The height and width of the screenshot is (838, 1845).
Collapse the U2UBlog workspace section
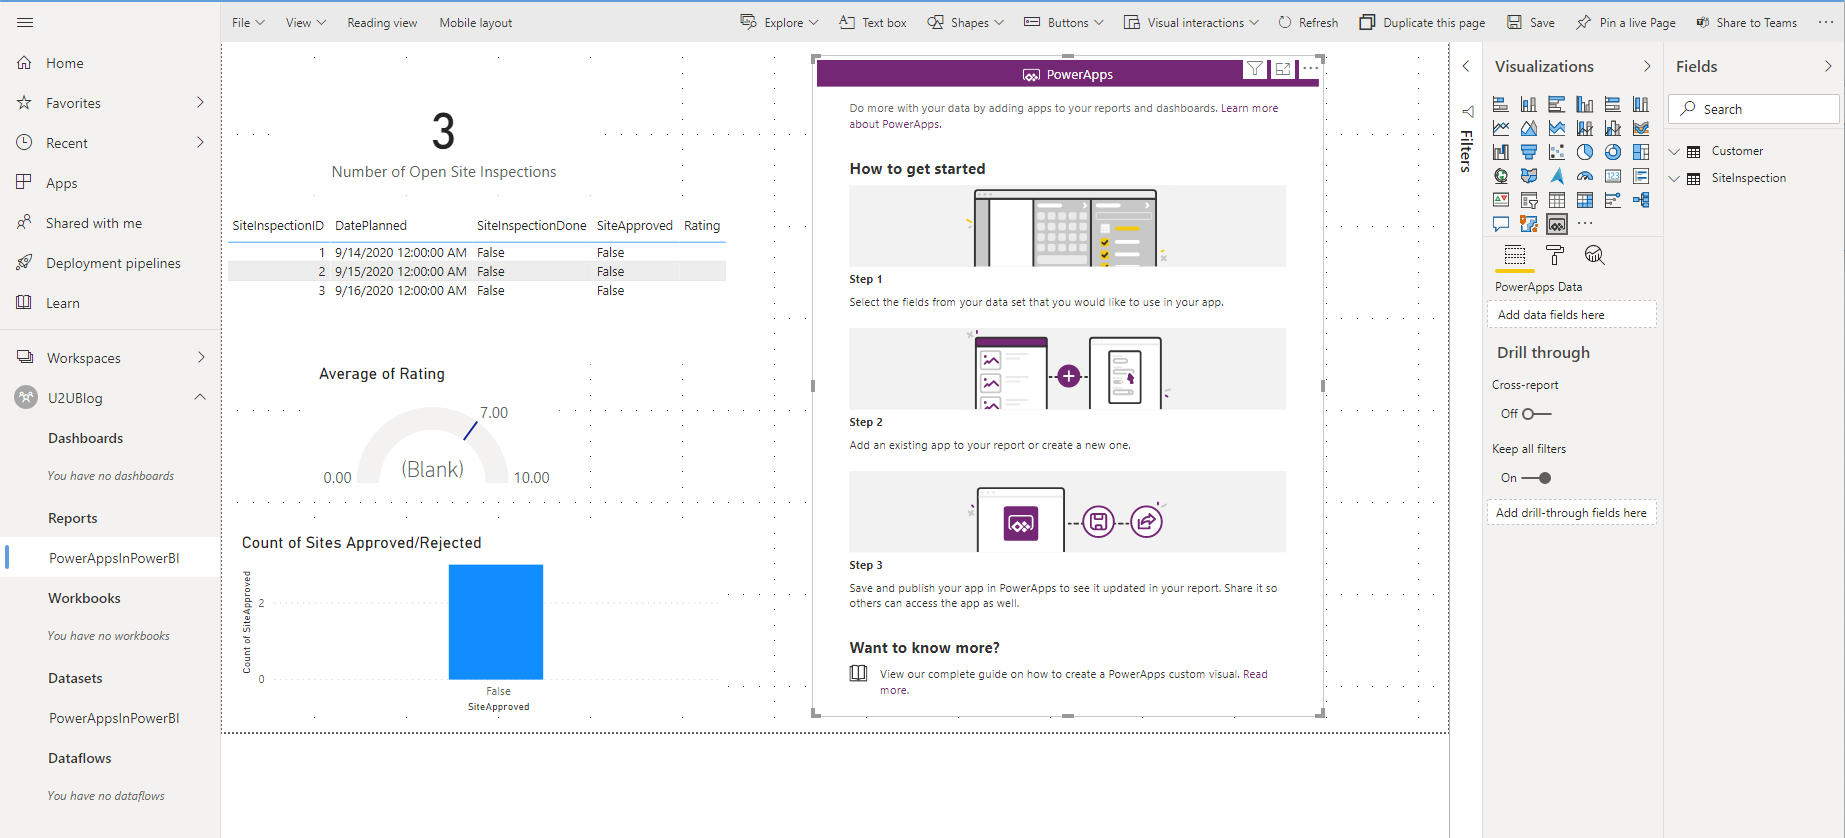coord(200,397)
